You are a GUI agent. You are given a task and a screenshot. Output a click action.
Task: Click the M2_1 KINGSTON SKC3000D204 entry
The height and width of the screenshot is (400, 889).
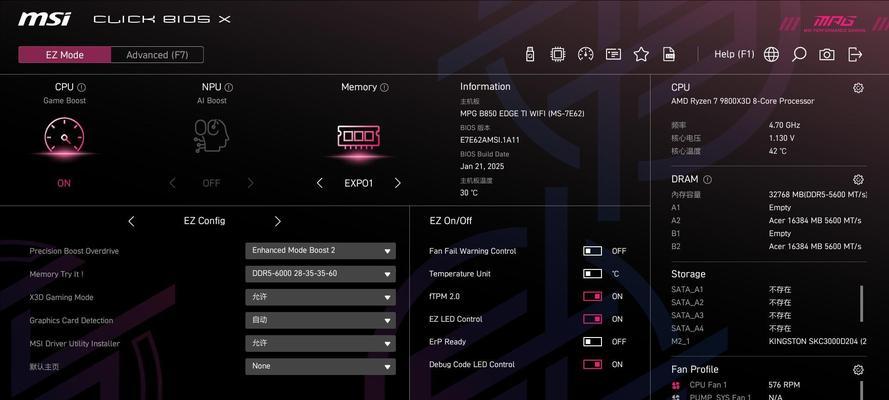tap(769, 341)
